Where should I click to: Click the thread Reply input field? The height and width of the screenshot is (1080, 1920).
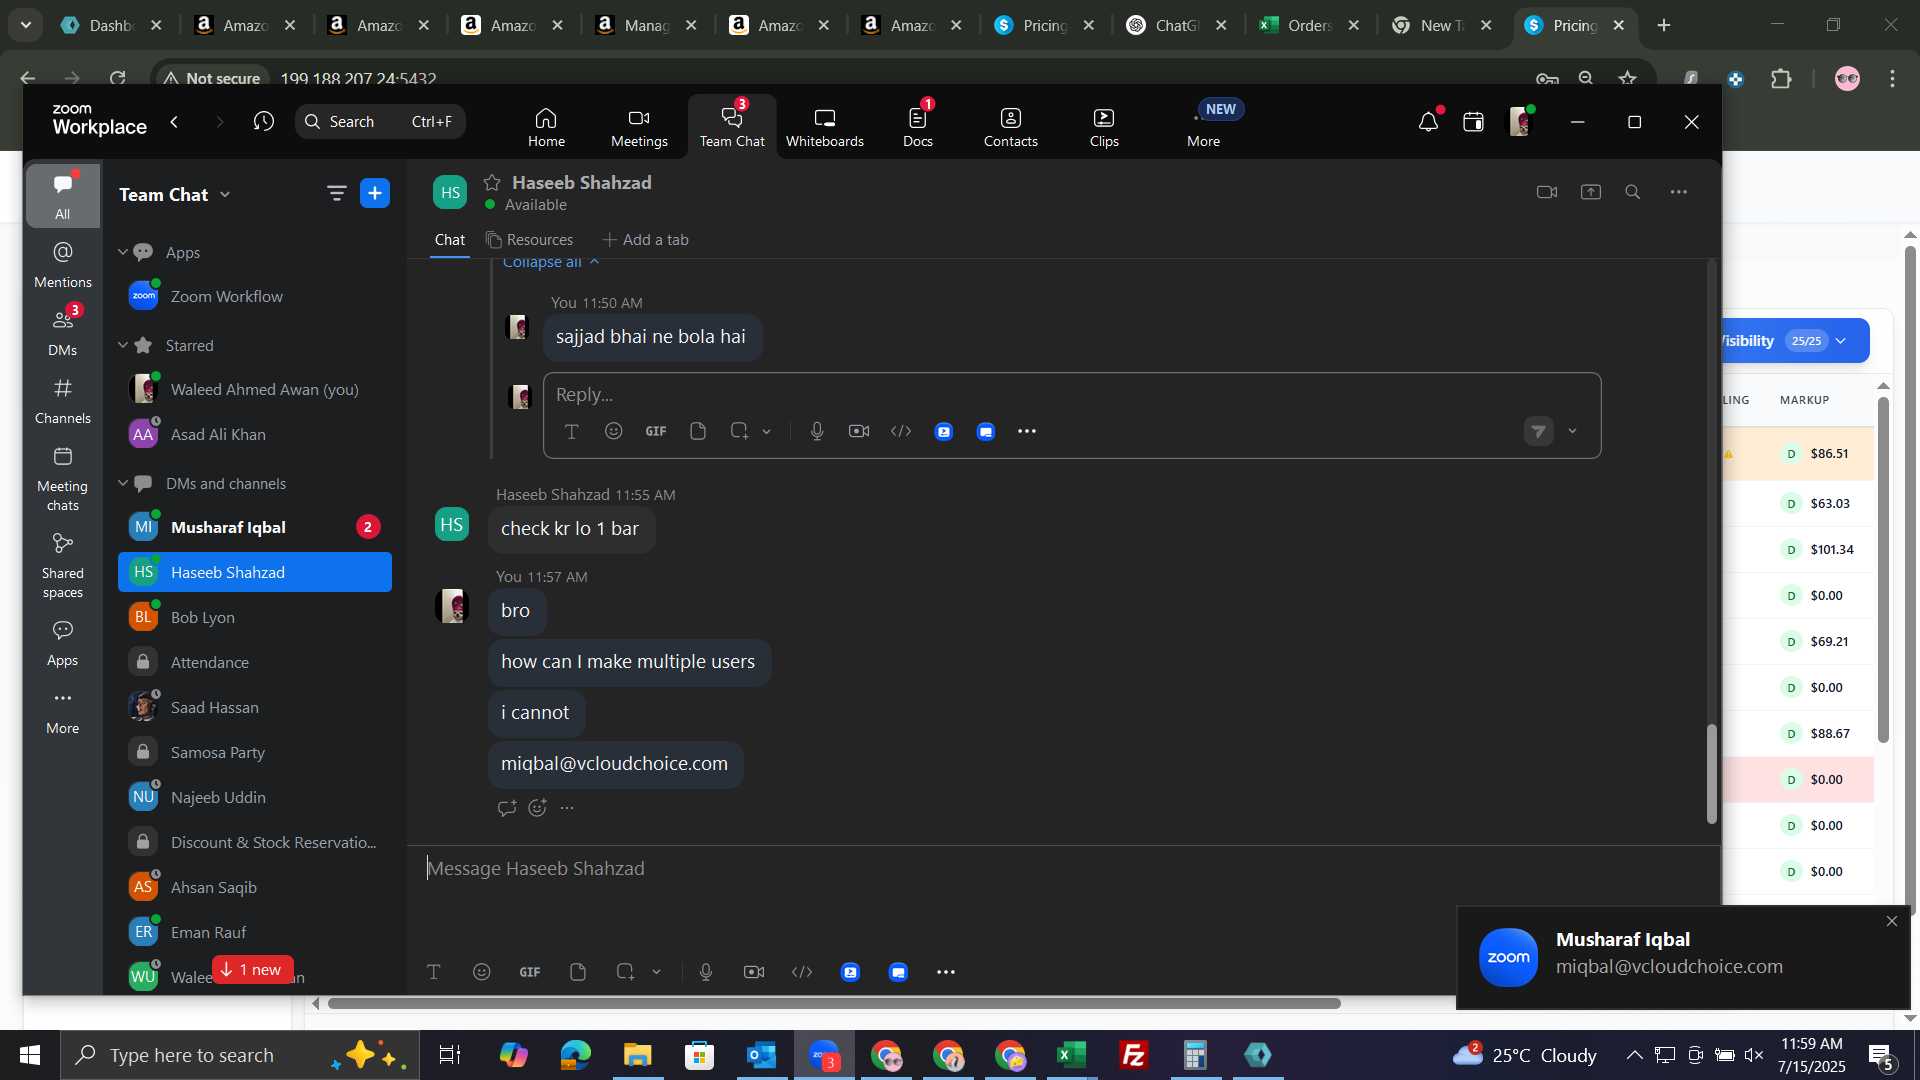pyautogui.click(x=1072, y=394)
